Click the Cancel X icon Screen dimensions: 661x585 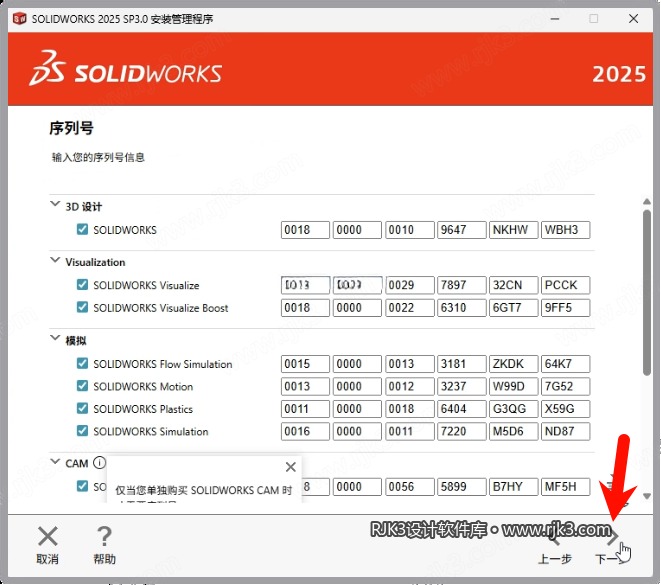click(48, 537)
